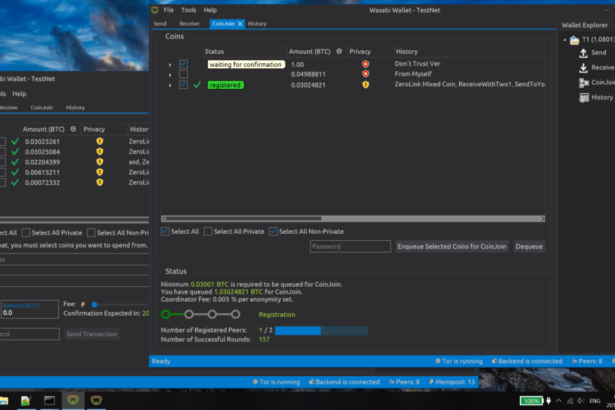
Task: Click the Receive icon in Wallet Explorer
Action: pos(583,68)
